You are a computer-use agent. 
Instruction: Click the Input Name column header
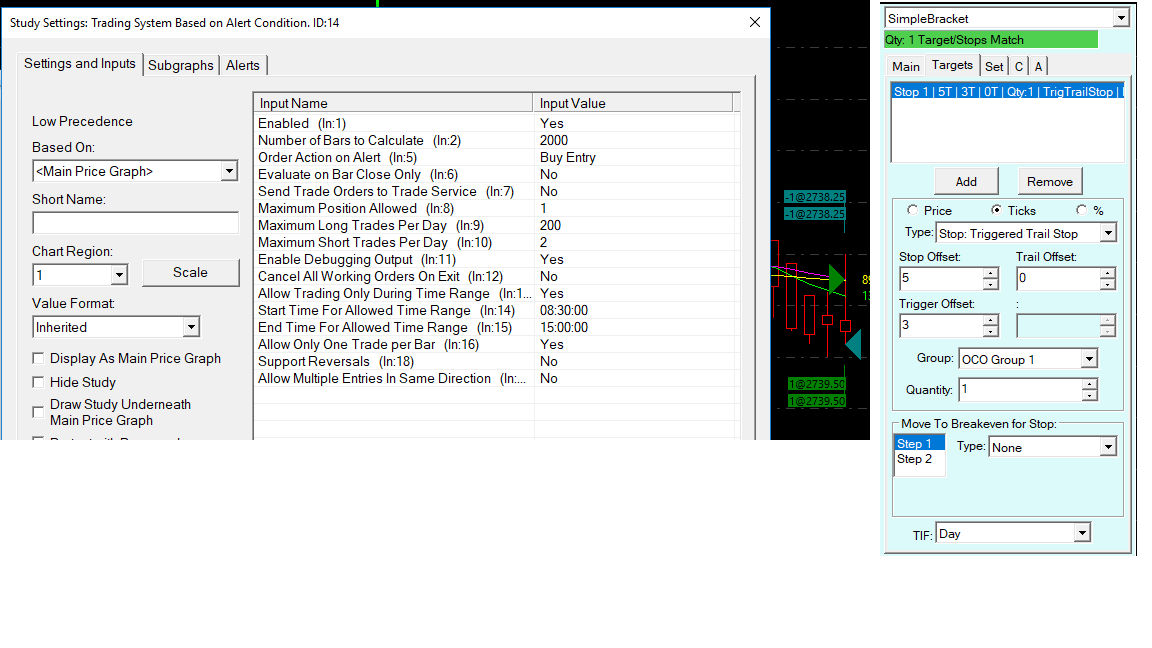[x=393, y=103]
